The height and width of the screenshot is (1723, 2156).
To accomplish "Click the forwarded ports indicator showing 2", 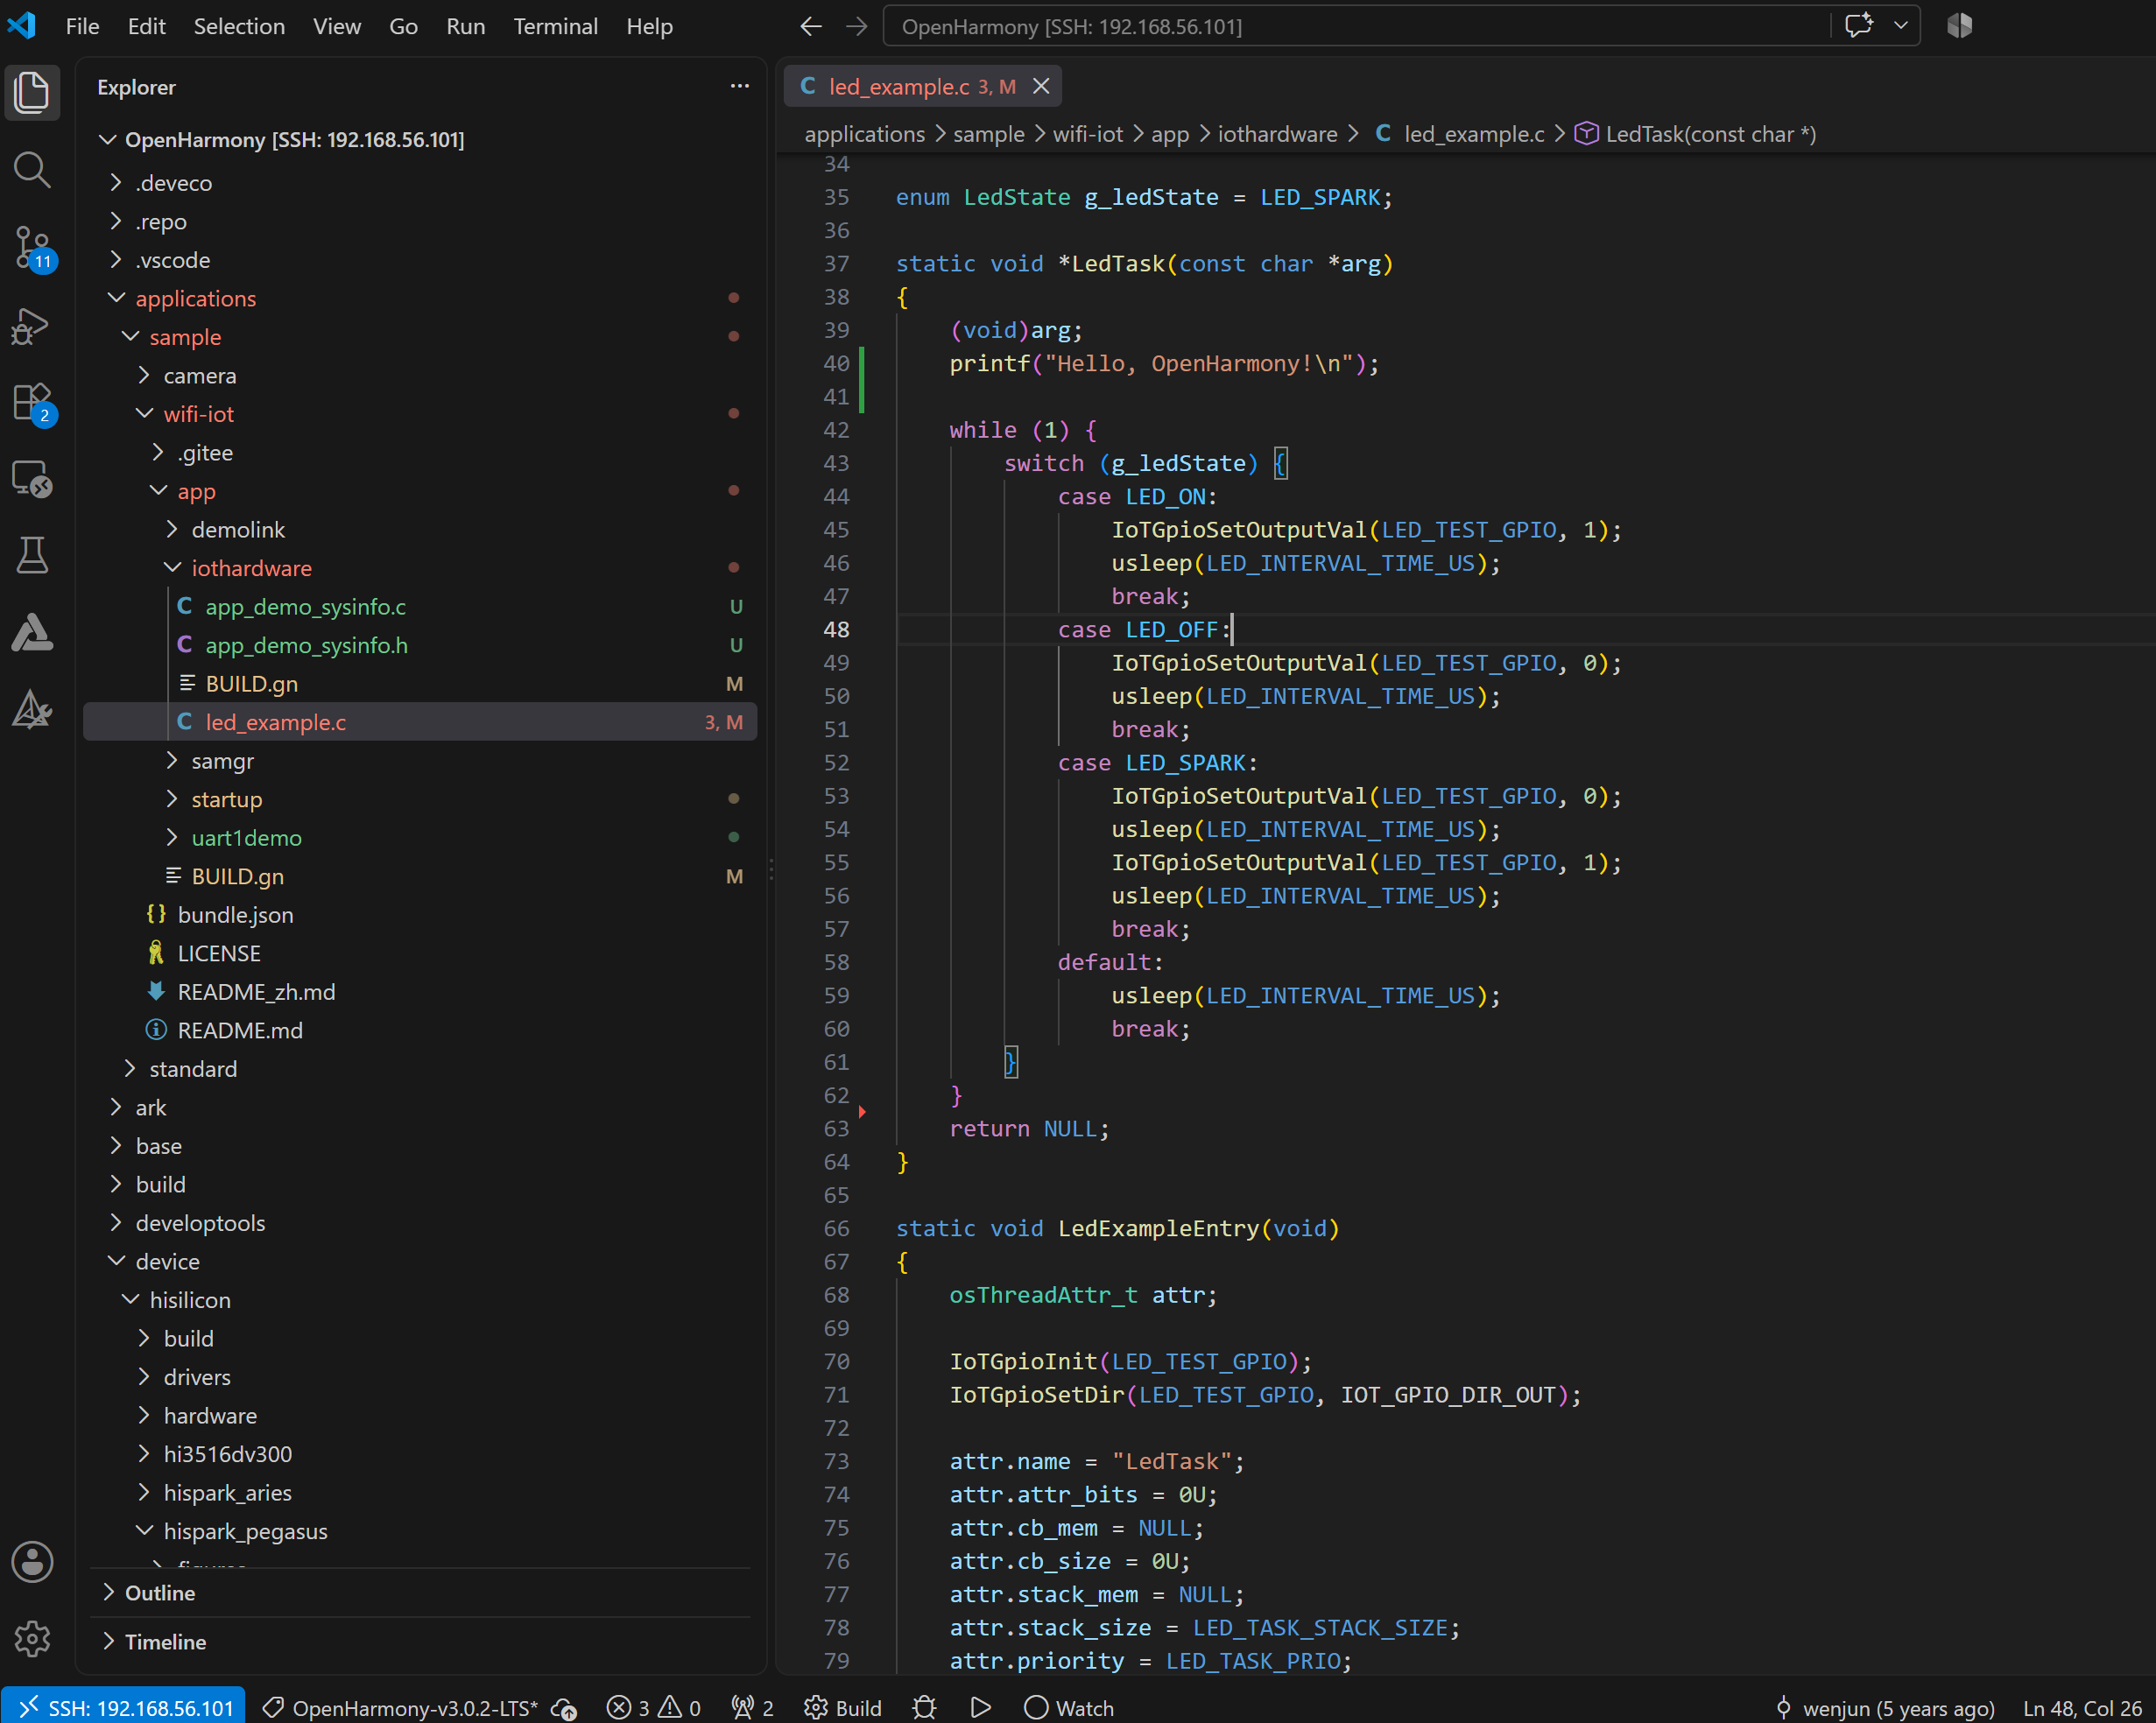I will [x=753, y=1707].
